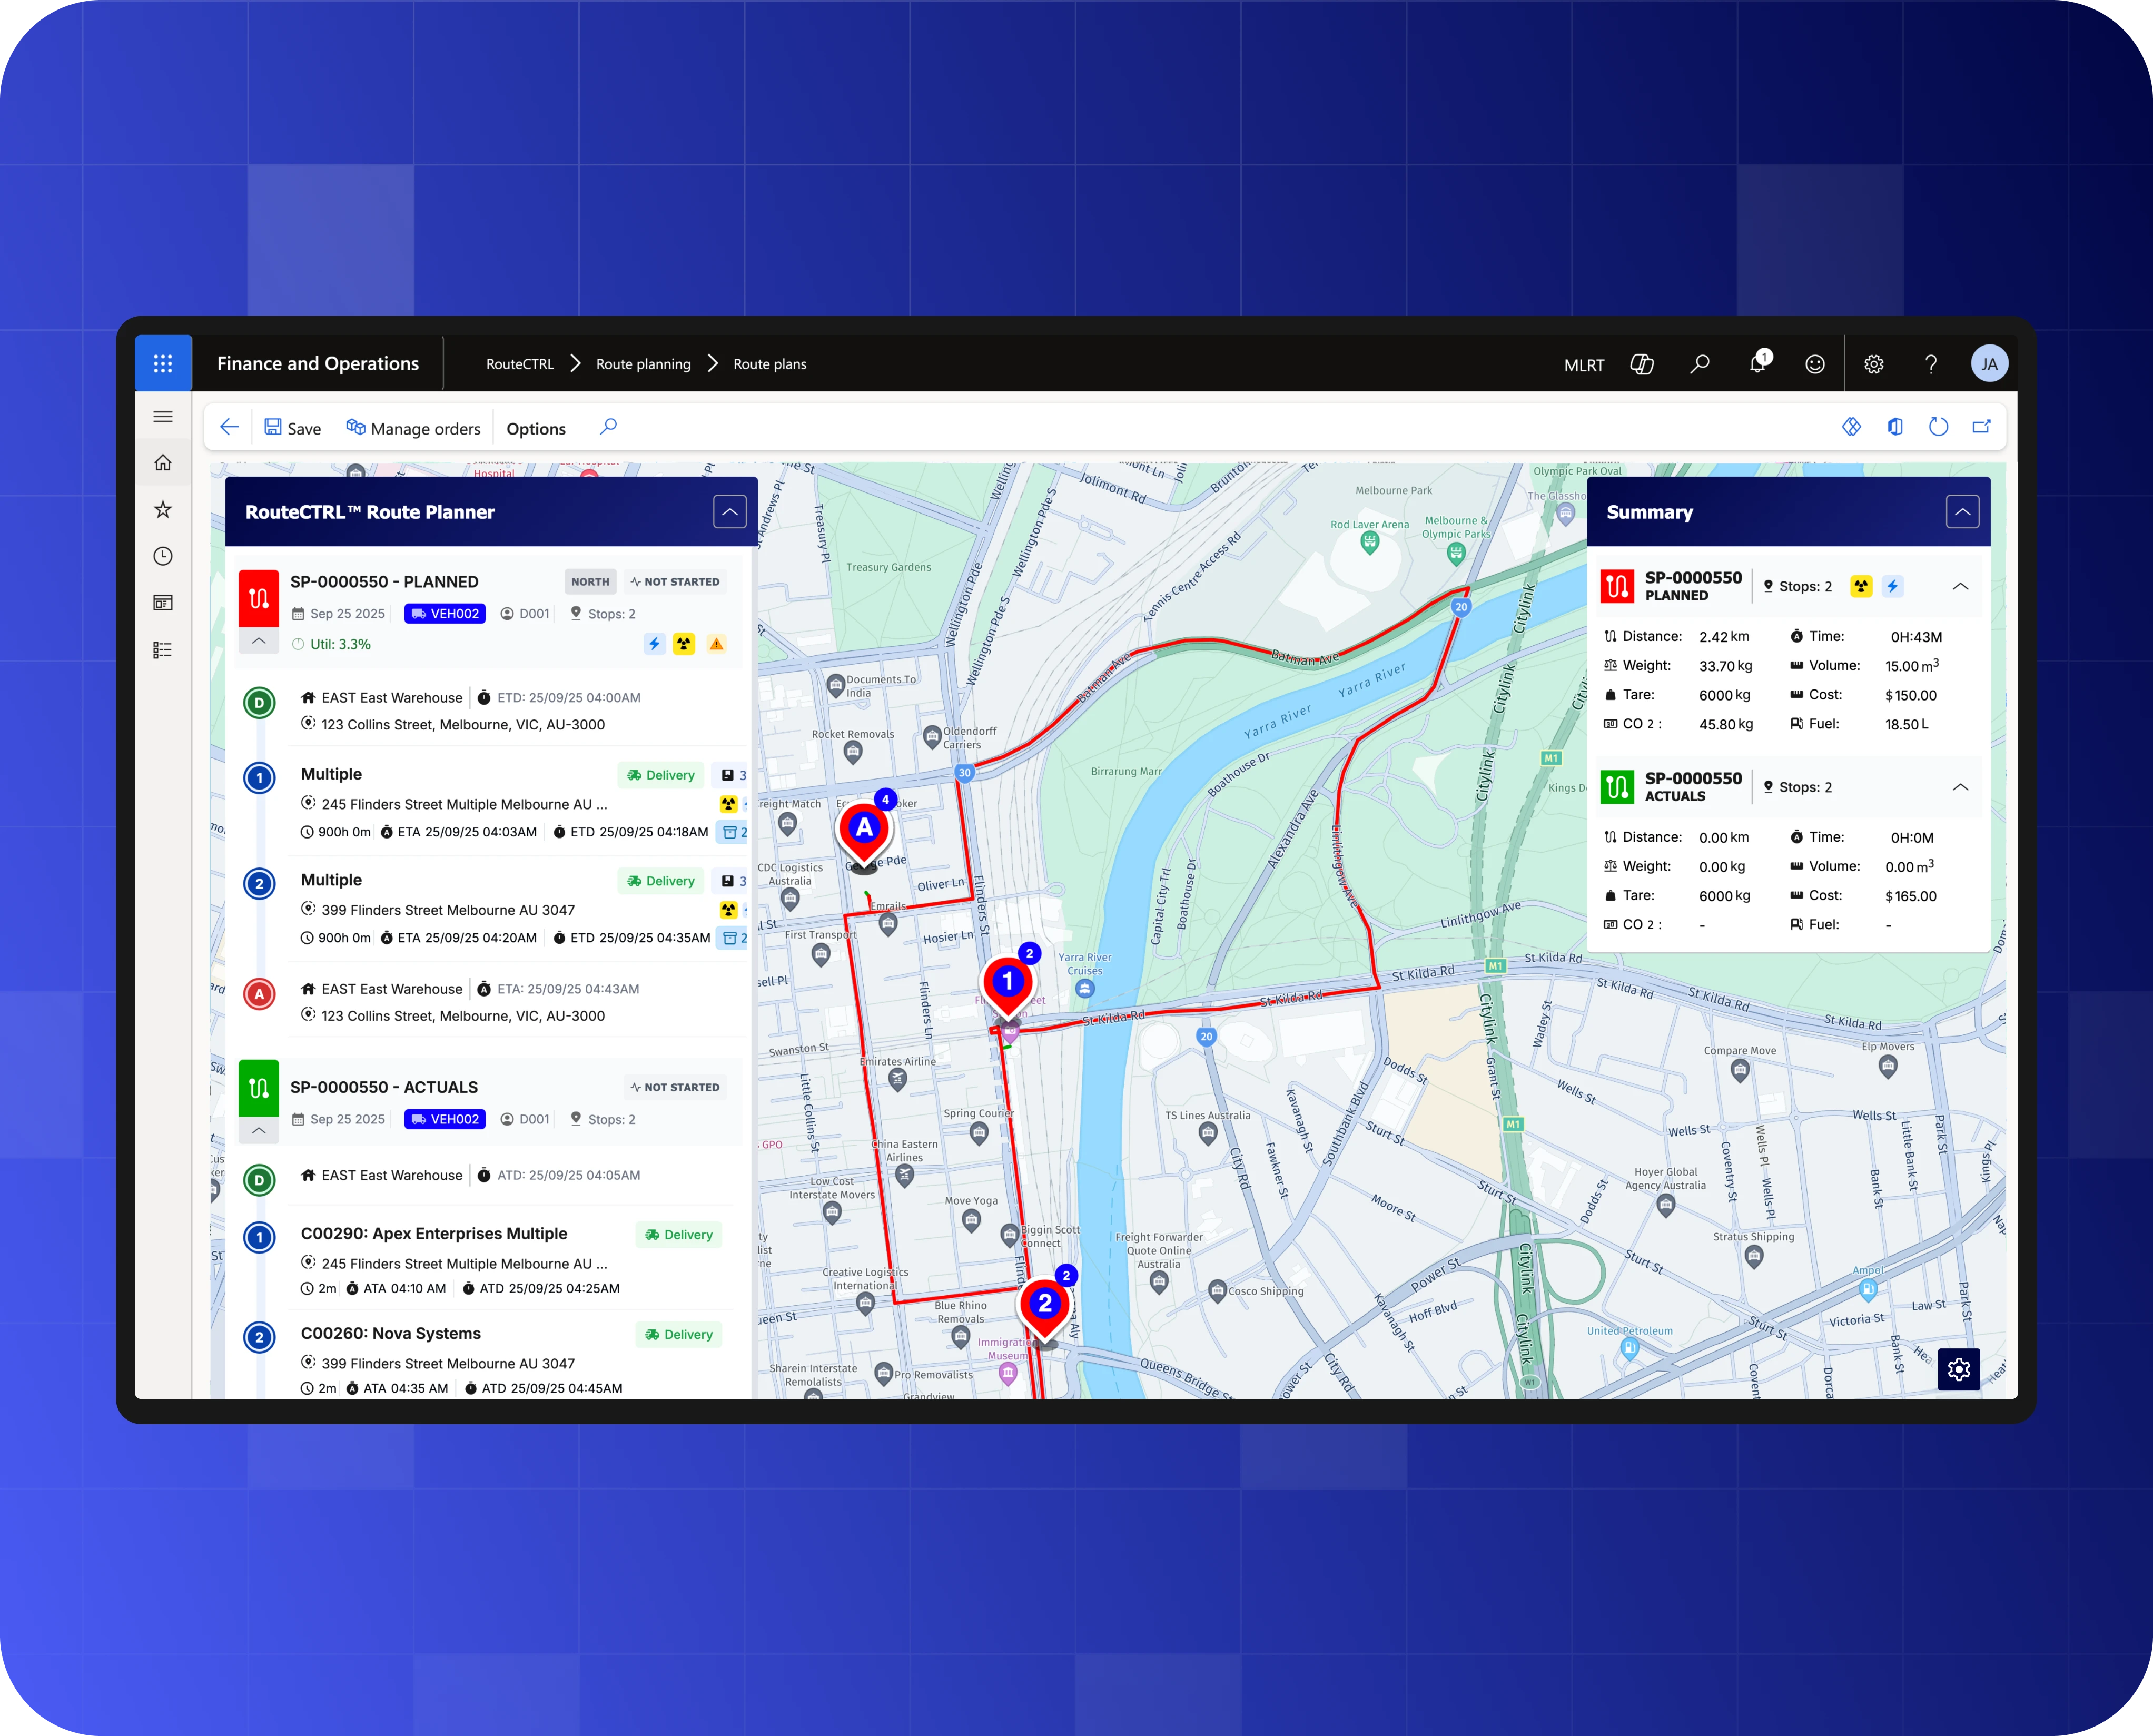
Task: Select planned stop 2 circle in route list
Action: [x=260, y=884]
